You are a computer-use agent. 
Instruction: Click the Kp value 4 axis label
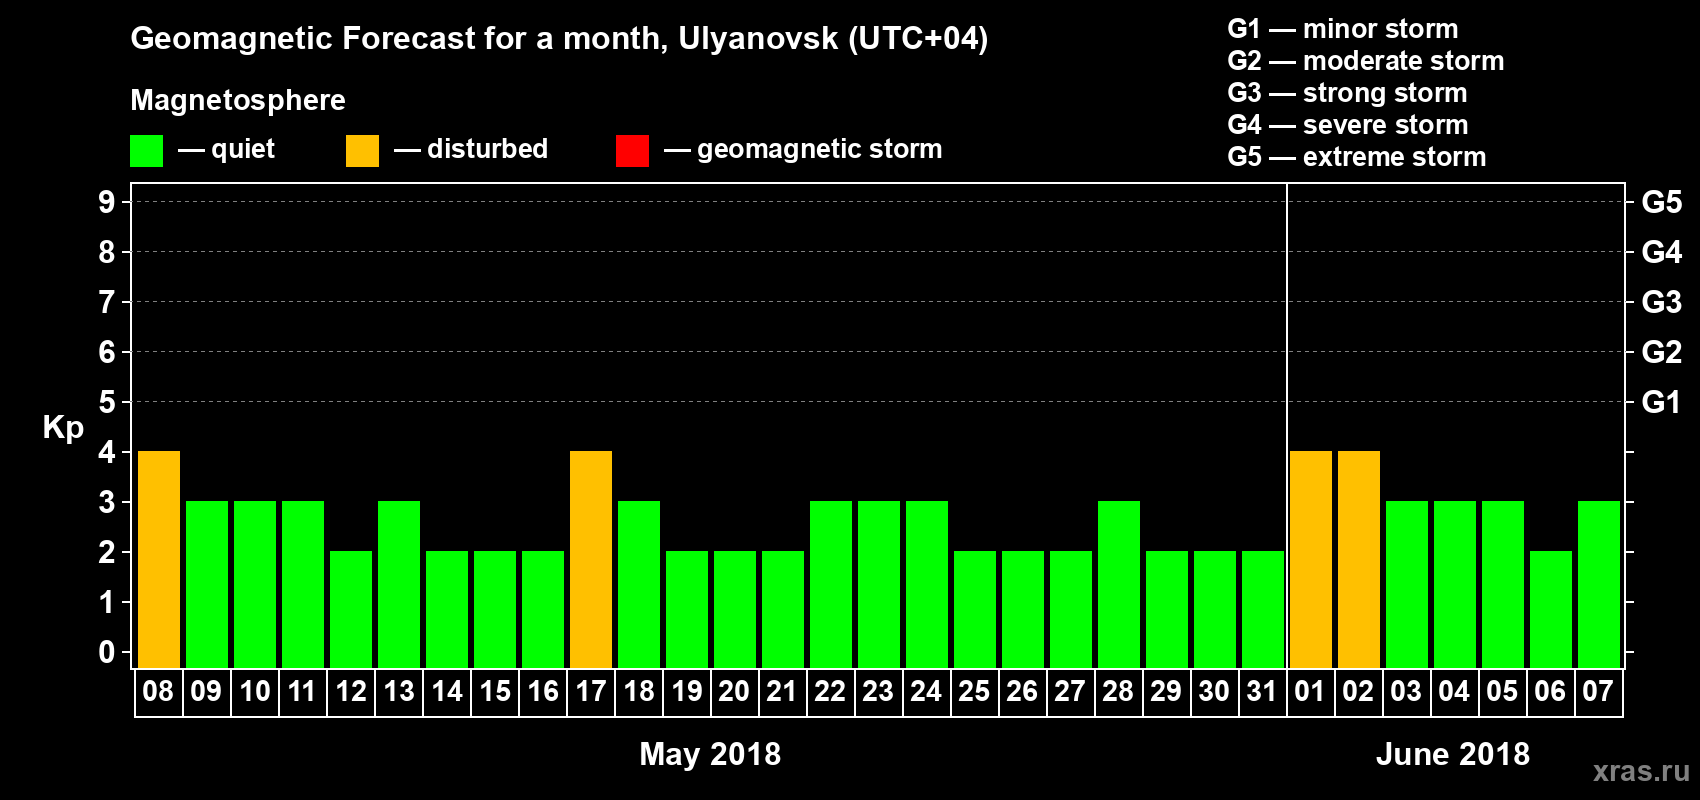pos(107,452)
